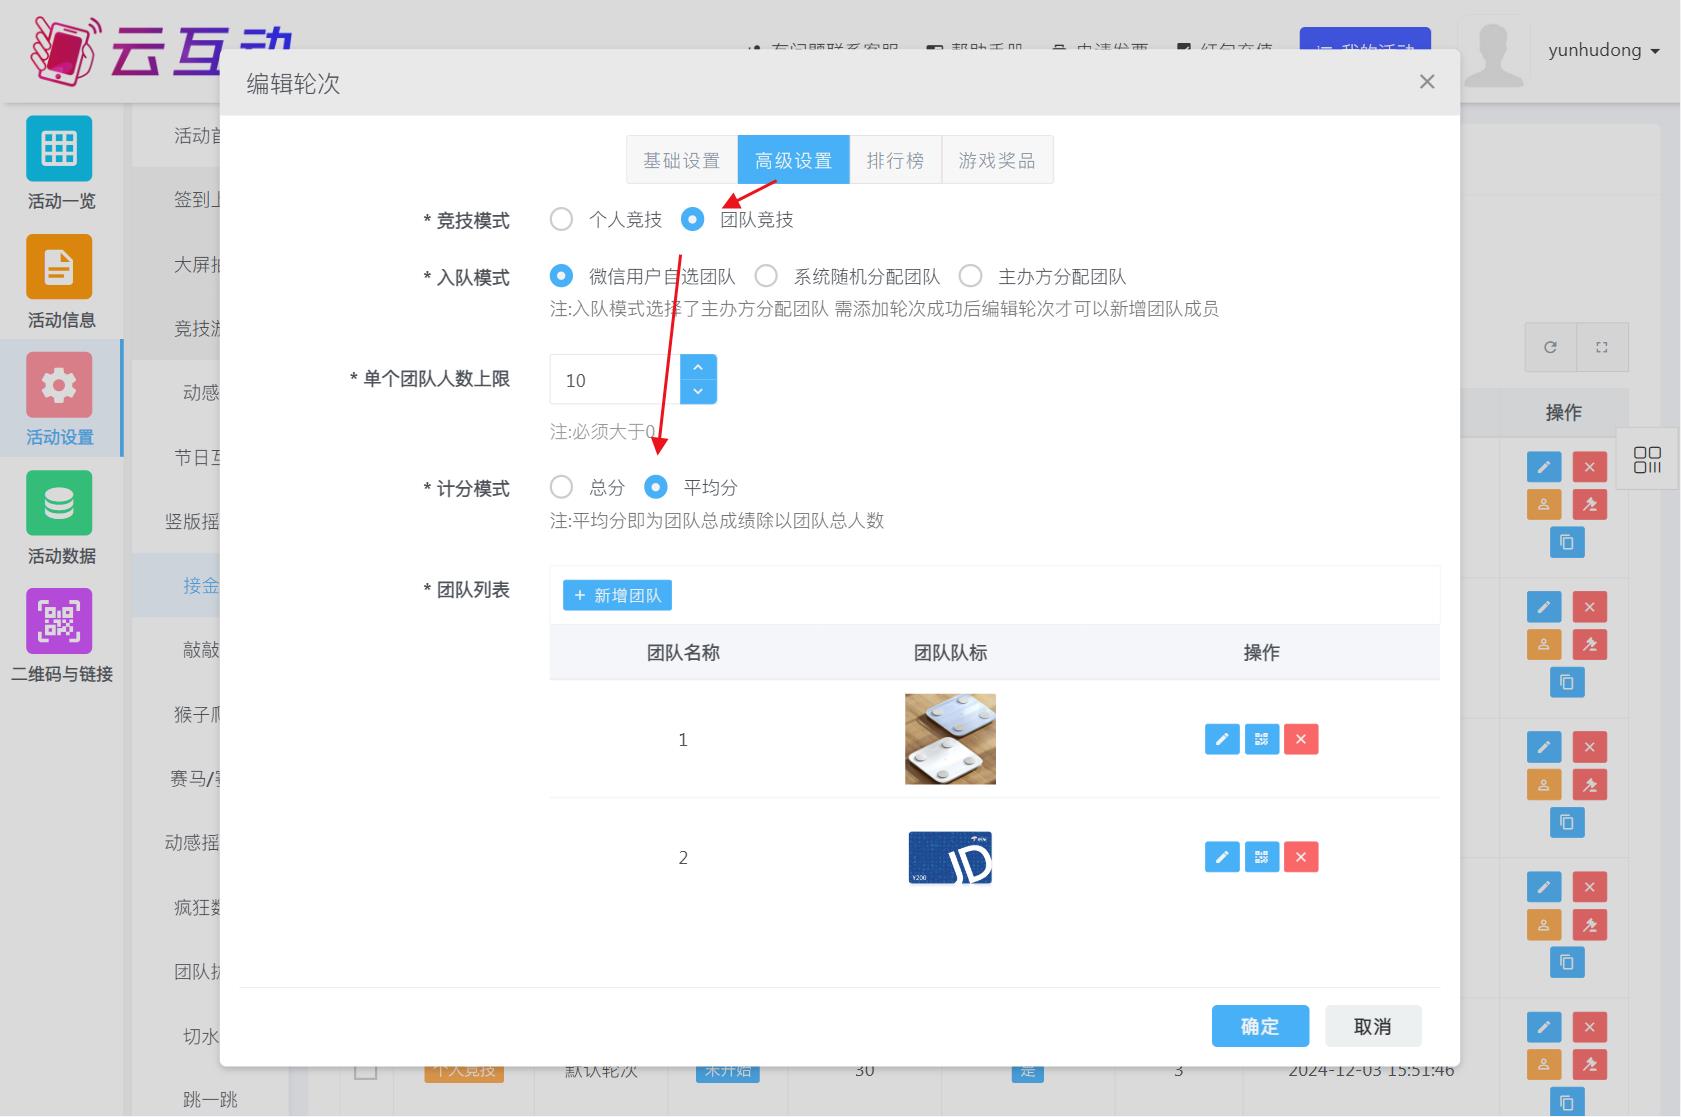Click the 确定 confirm button

click(1259, 1026)
